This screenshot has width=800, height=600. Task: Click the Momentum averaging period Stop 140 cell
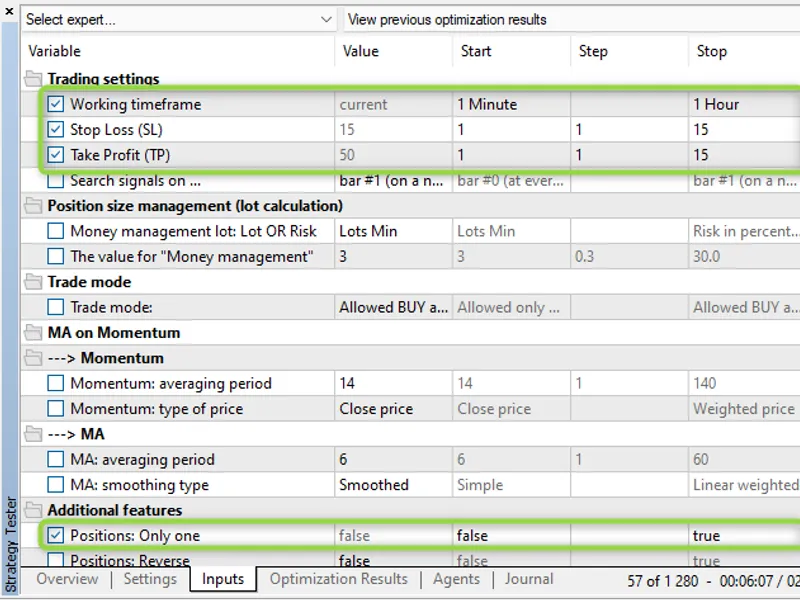click(x=744, y=383)
